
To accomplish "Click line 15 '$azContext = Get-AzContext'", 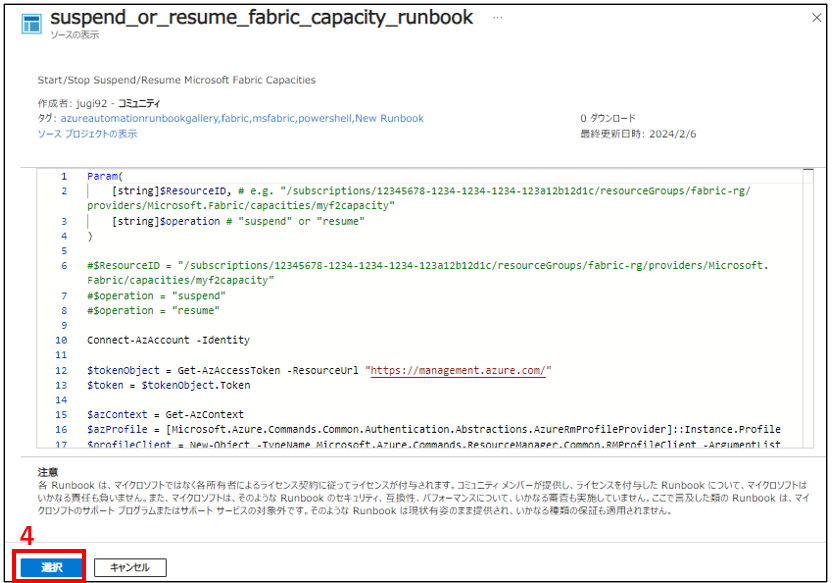I will [x=165, y=414].
